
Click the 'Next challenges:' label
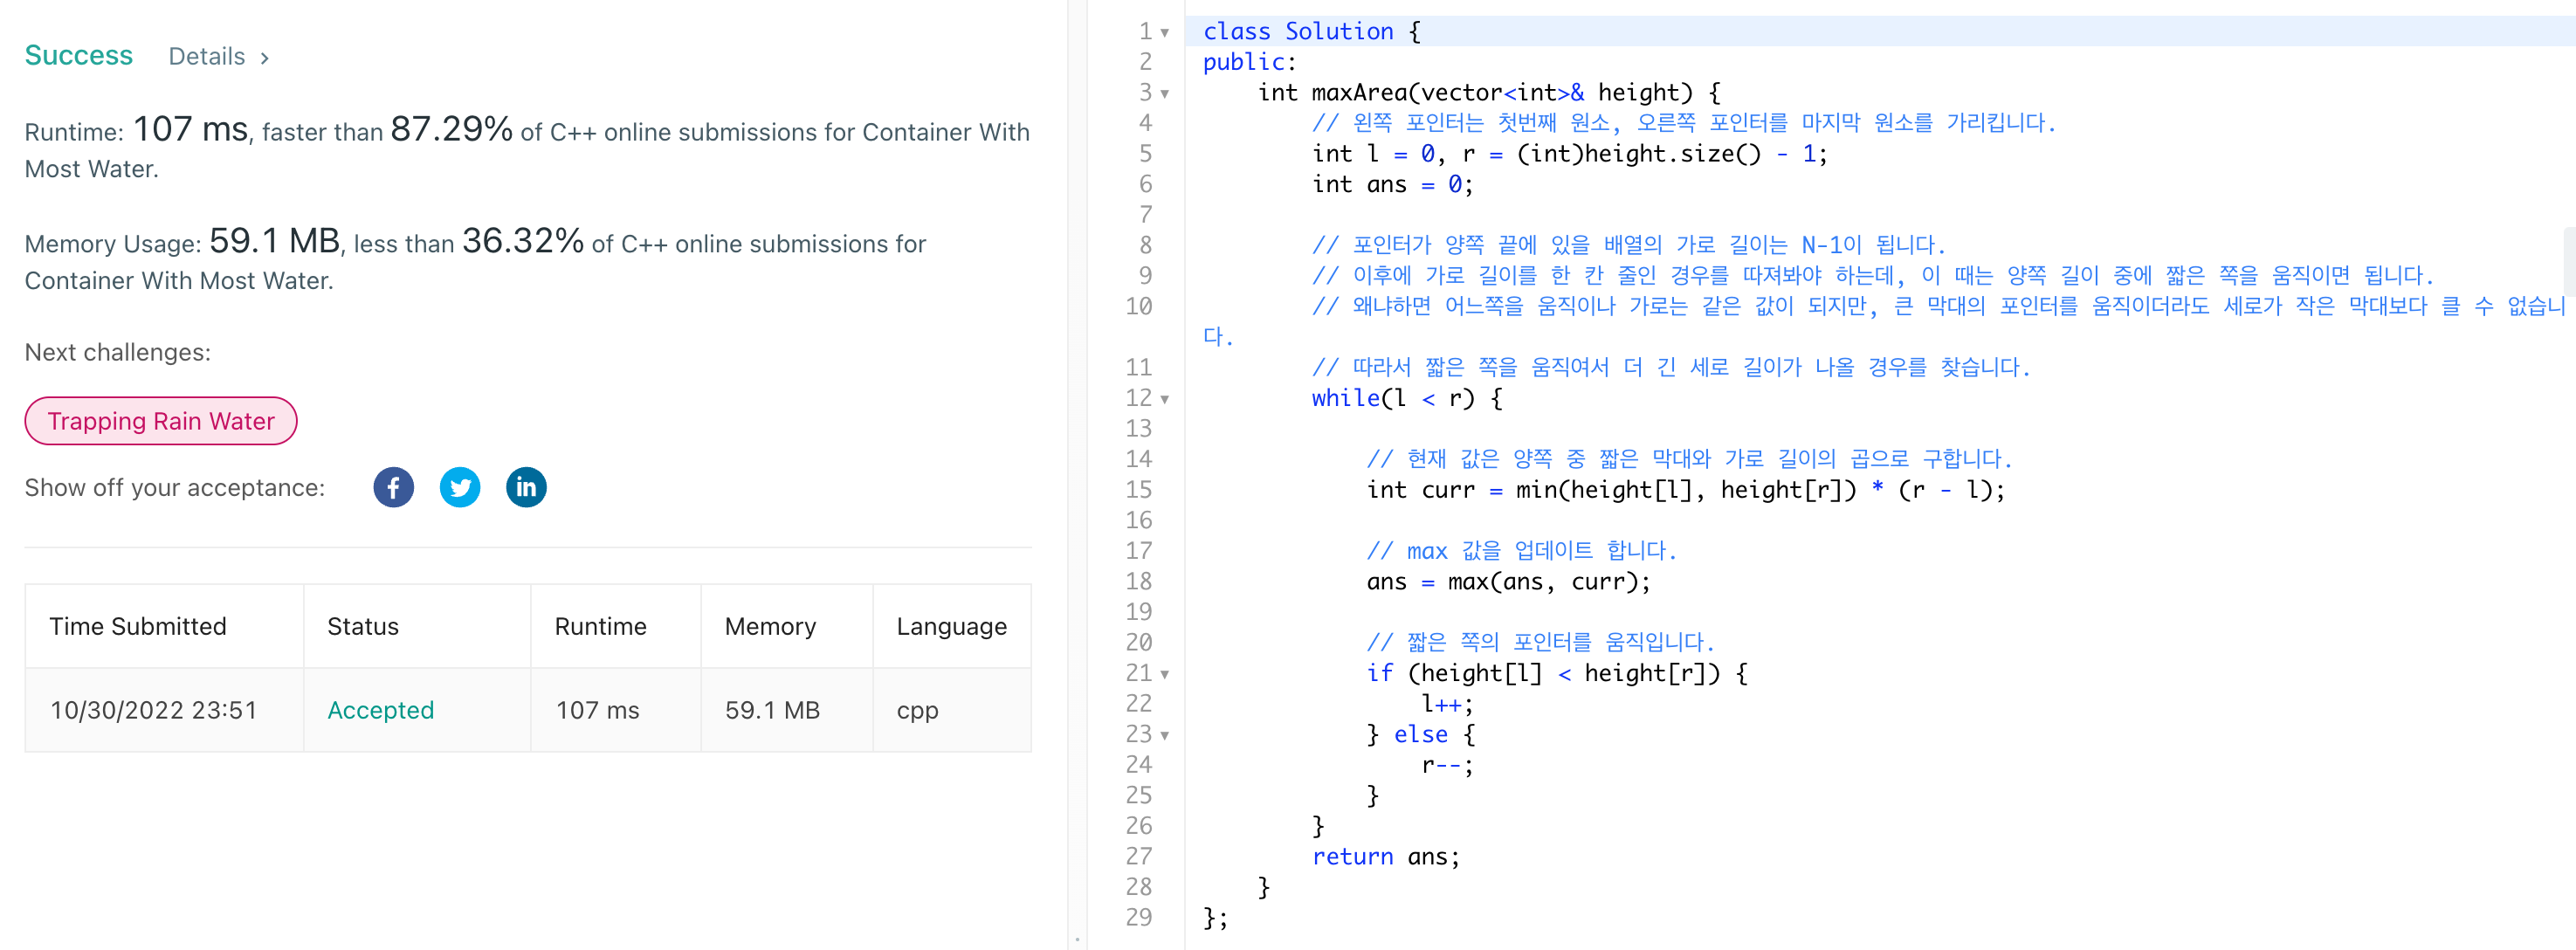tap(117, 352)
